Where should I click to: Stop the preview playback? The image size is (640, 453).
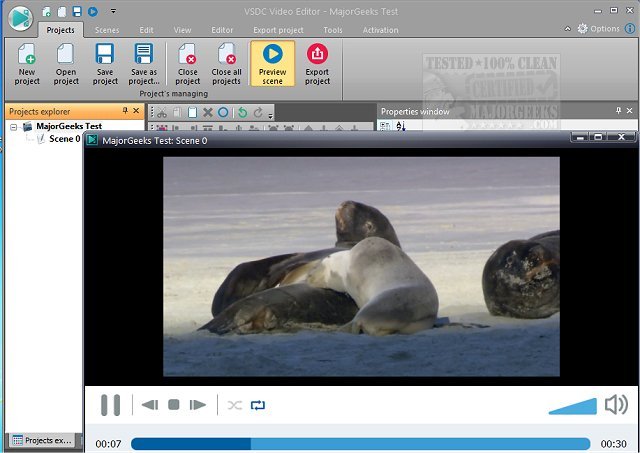(174, 405)
